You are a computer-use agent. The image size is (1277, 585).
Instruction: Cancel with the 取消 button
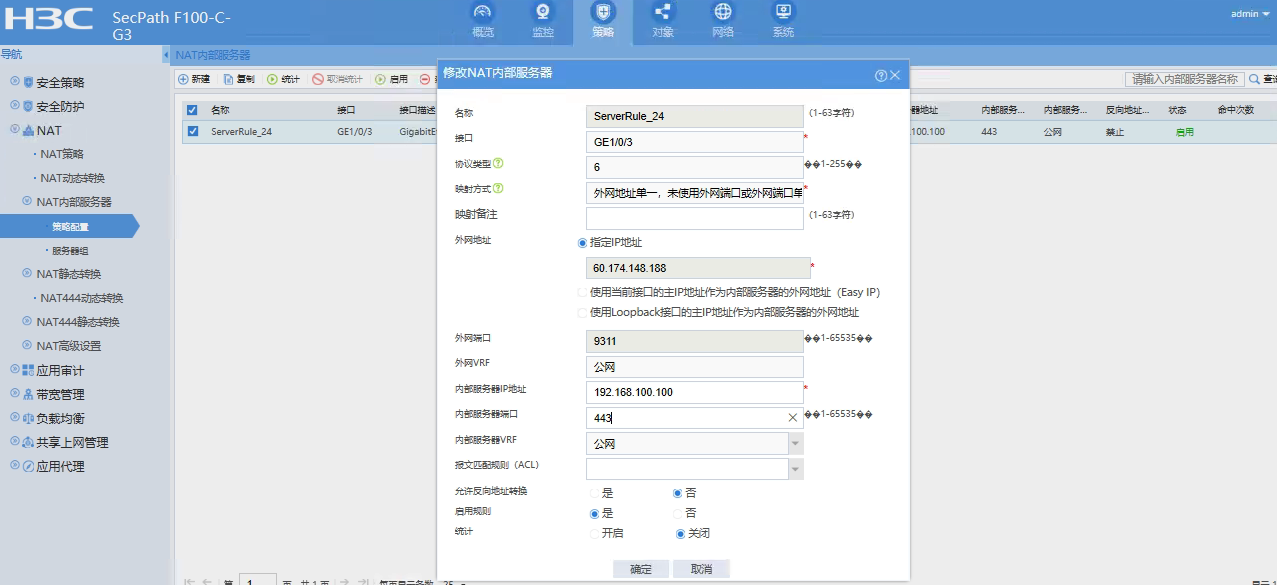(x=701, y=569)
